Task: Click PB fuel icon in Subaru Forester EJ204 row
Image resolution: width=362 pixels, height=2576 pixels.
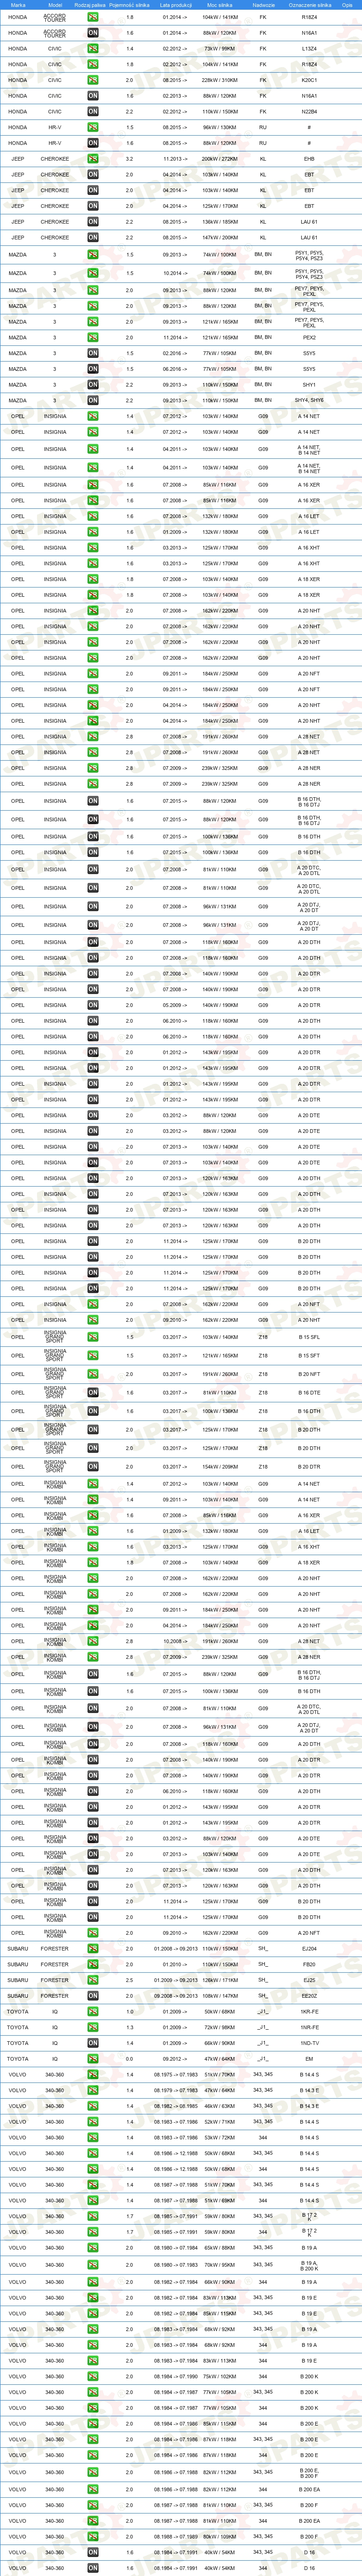Action: coord(93,1949)
